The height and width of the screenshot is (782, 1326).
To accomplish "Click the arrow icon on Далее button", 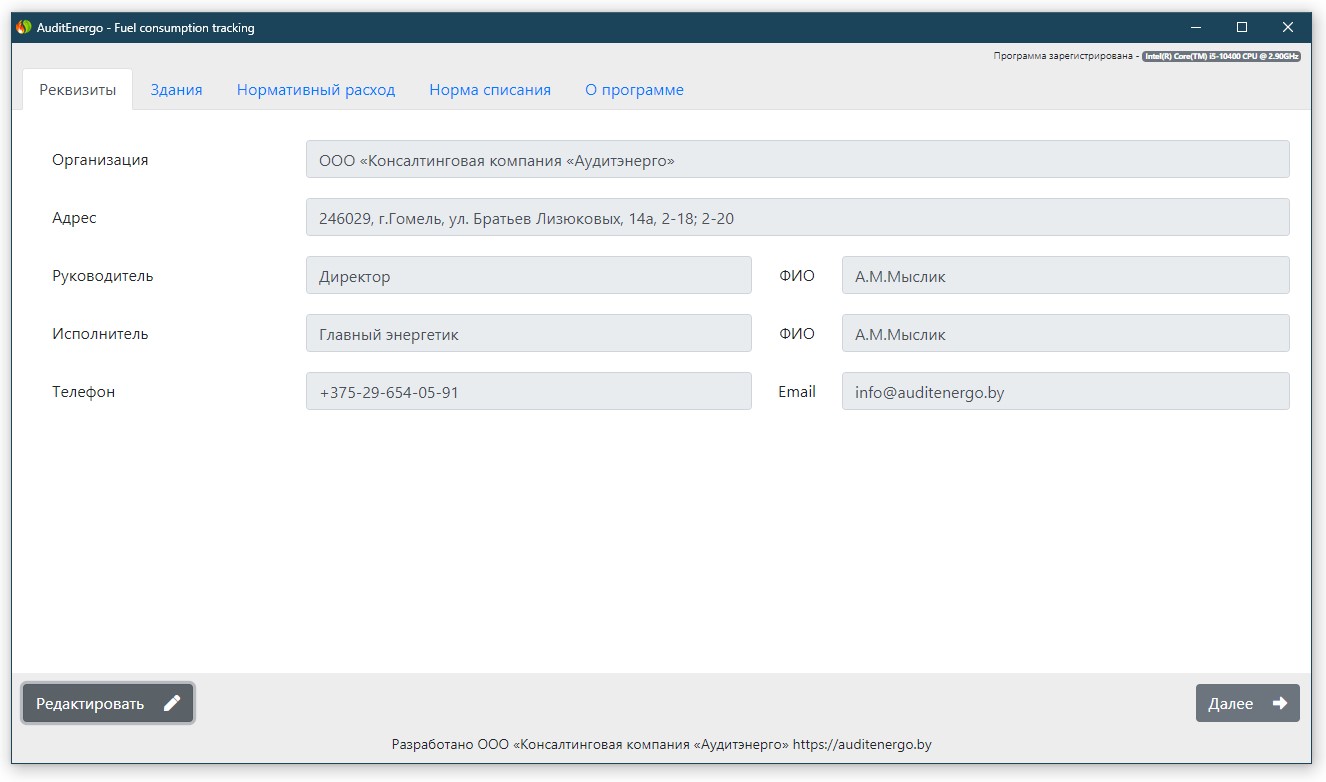I will 1279,703.
